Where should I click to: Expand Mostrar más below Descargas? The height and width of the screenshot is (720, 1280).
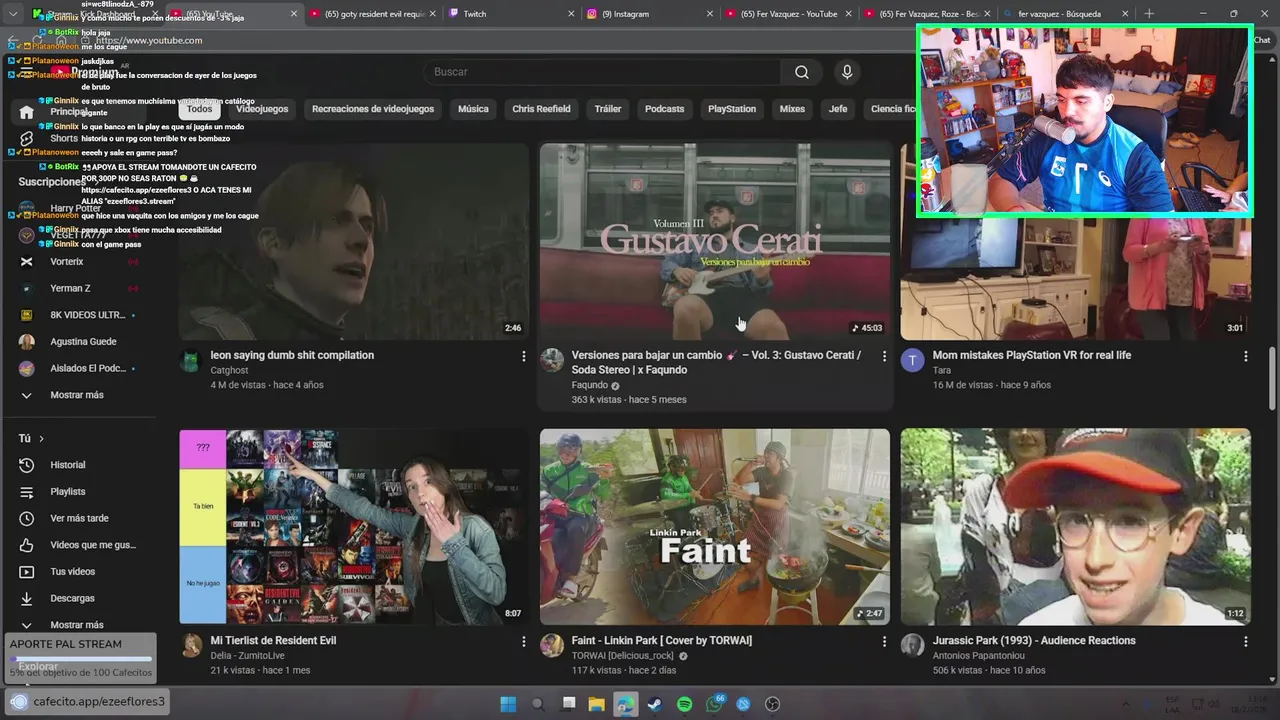(x=76, y=625)
